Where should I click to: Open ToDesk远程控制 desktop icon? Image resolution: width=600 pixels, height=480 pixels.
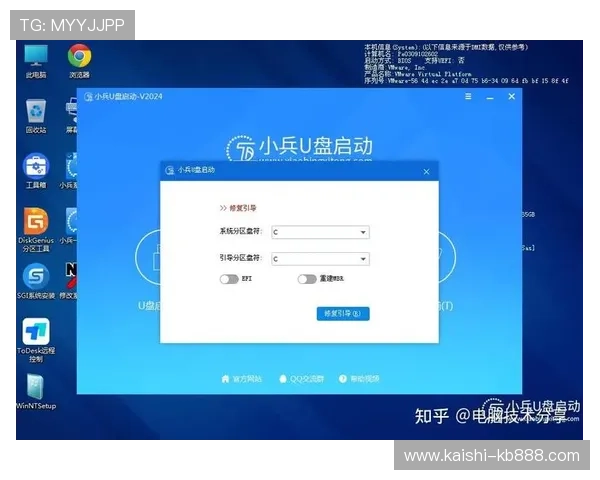tap(36, 340)
